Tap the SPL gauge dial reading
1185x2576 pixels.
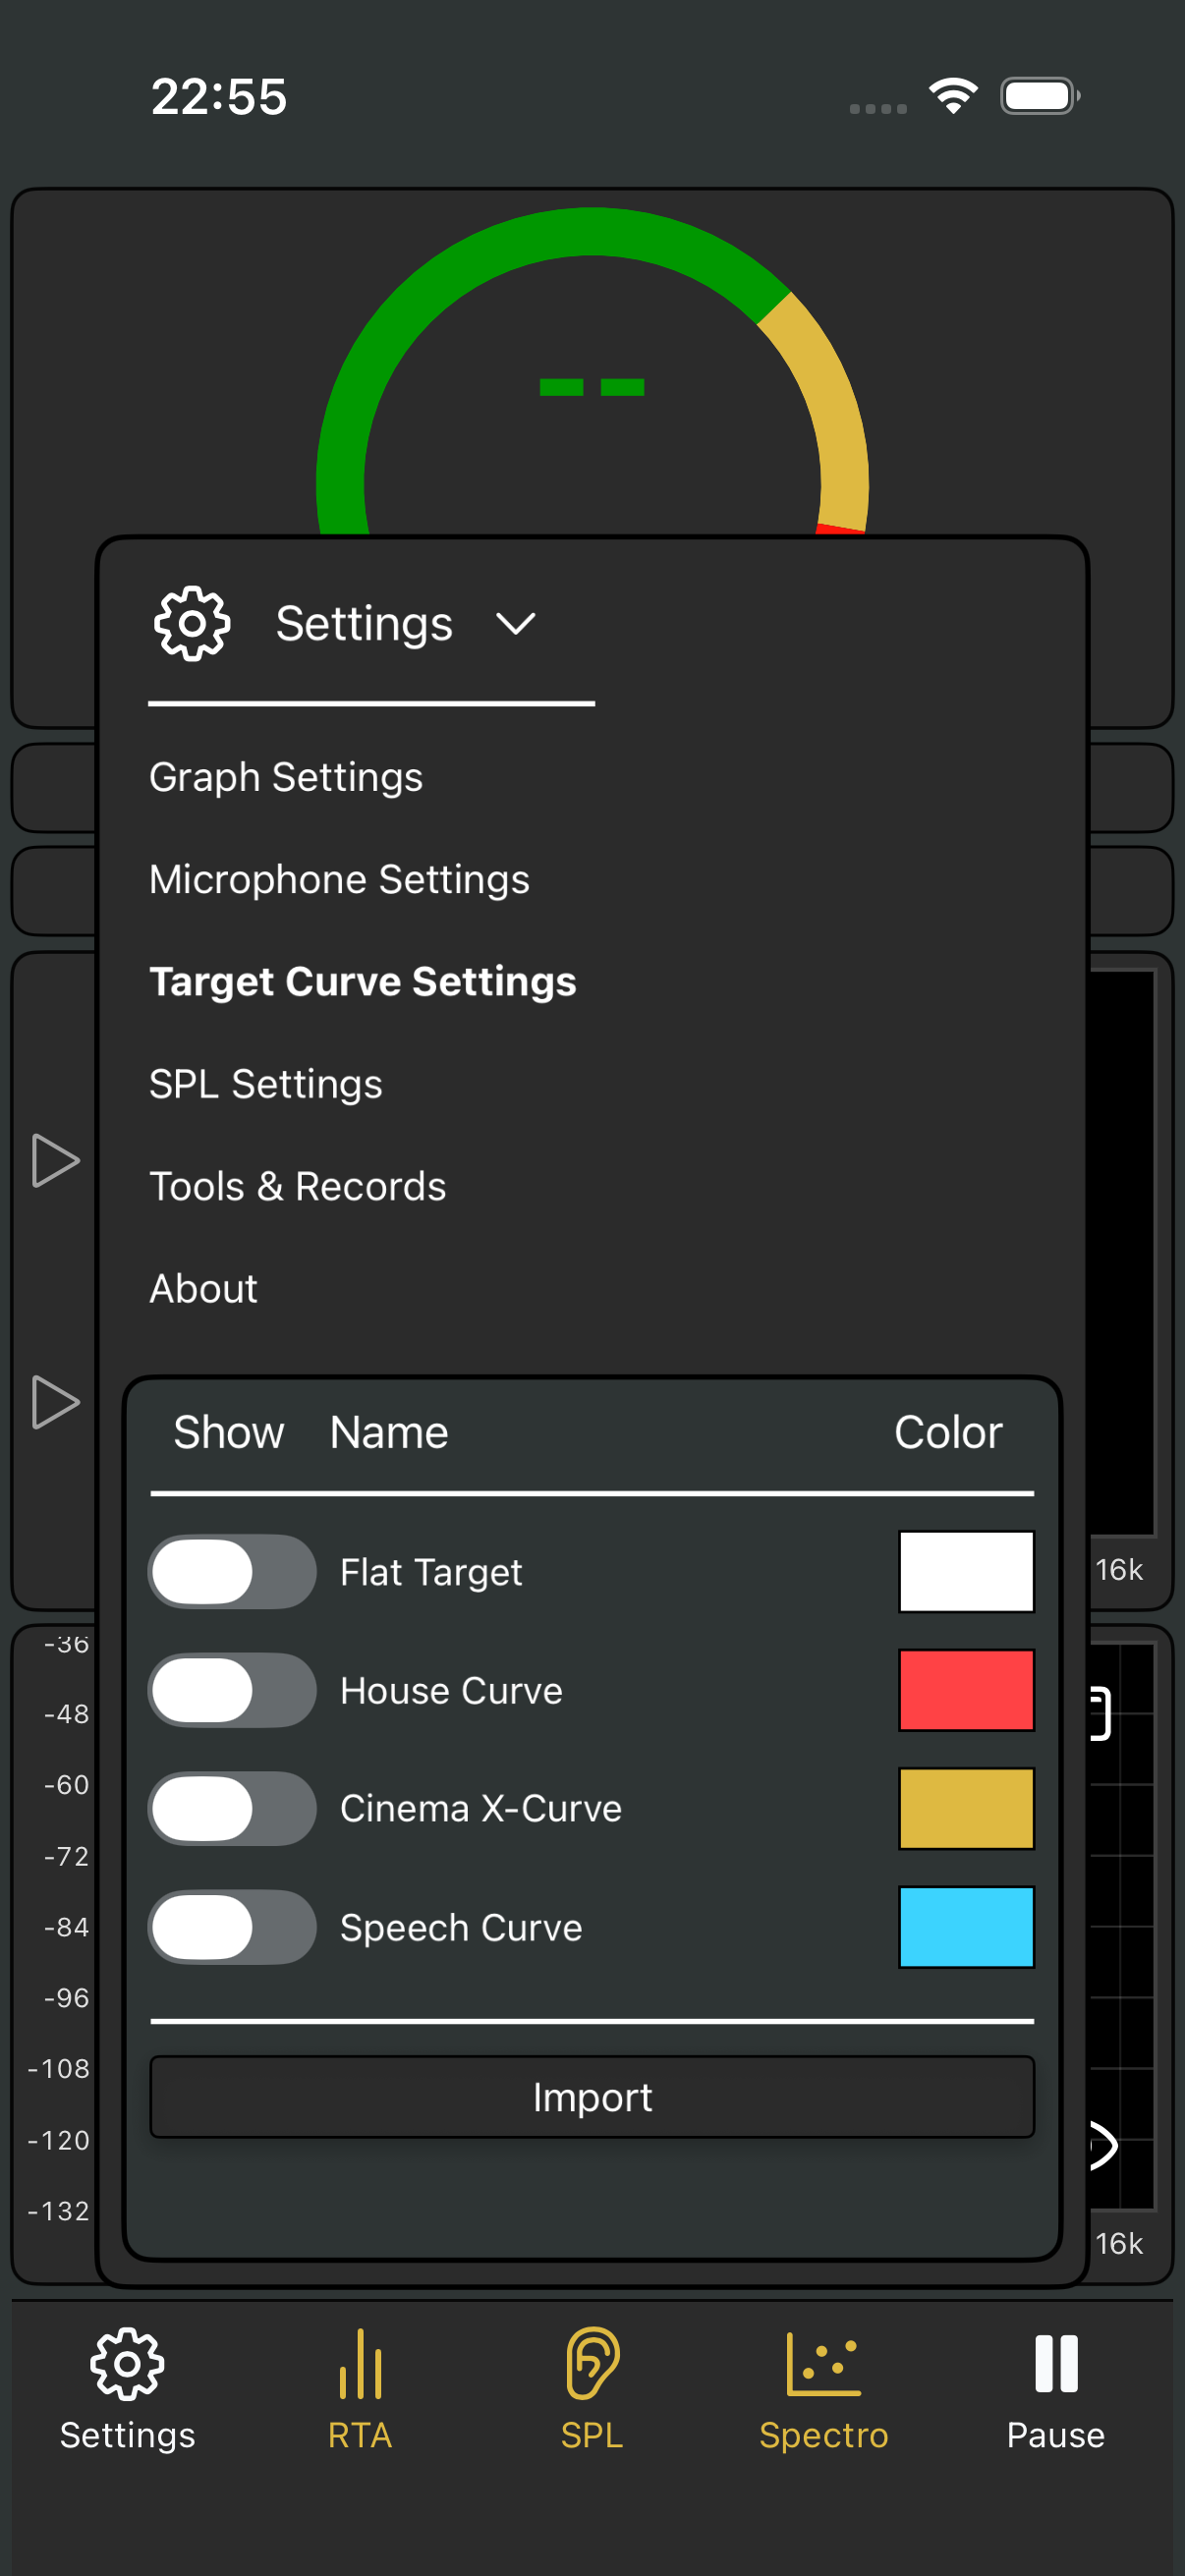click(x=592, y=387)
